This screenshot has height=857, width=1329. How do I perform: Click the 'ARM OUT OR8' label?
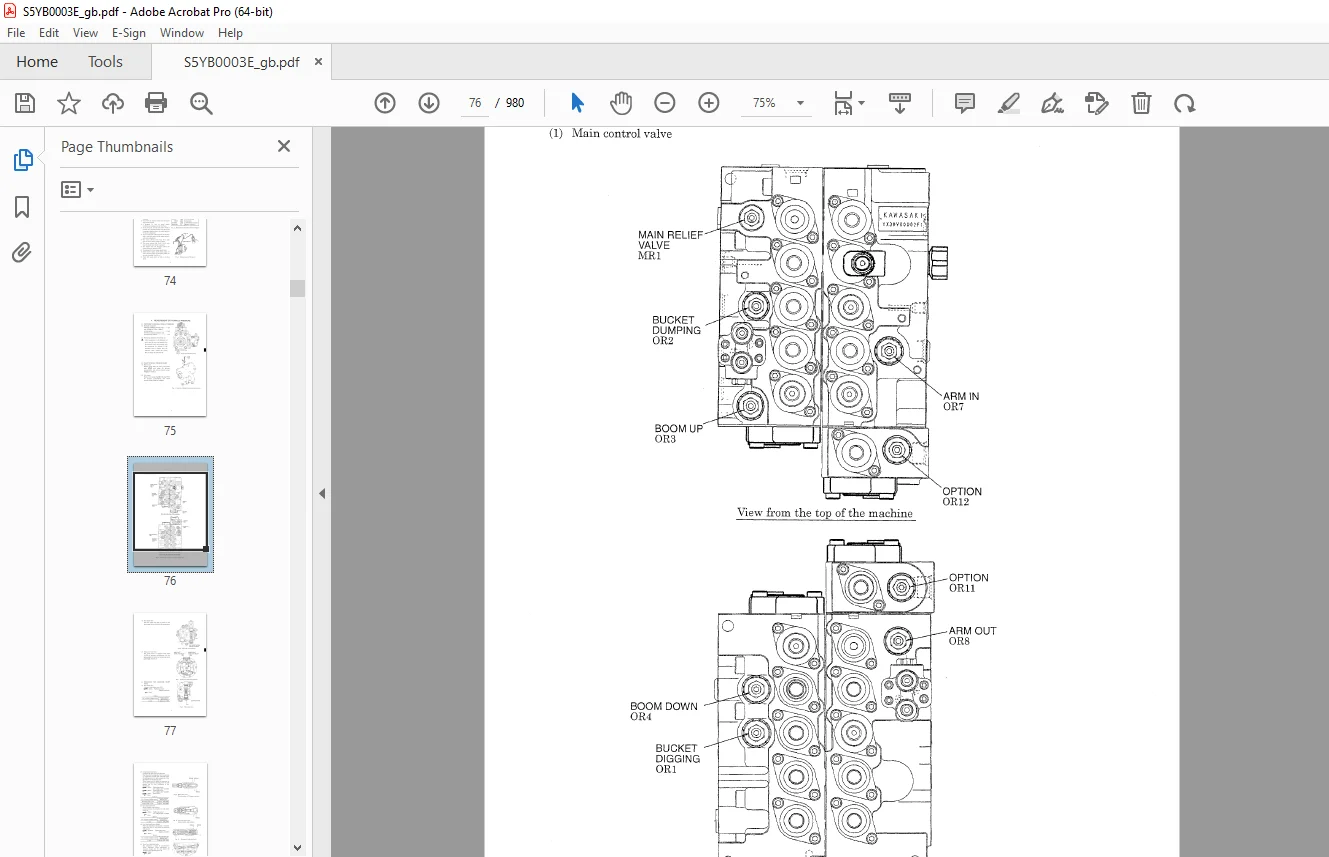point(972,636)
